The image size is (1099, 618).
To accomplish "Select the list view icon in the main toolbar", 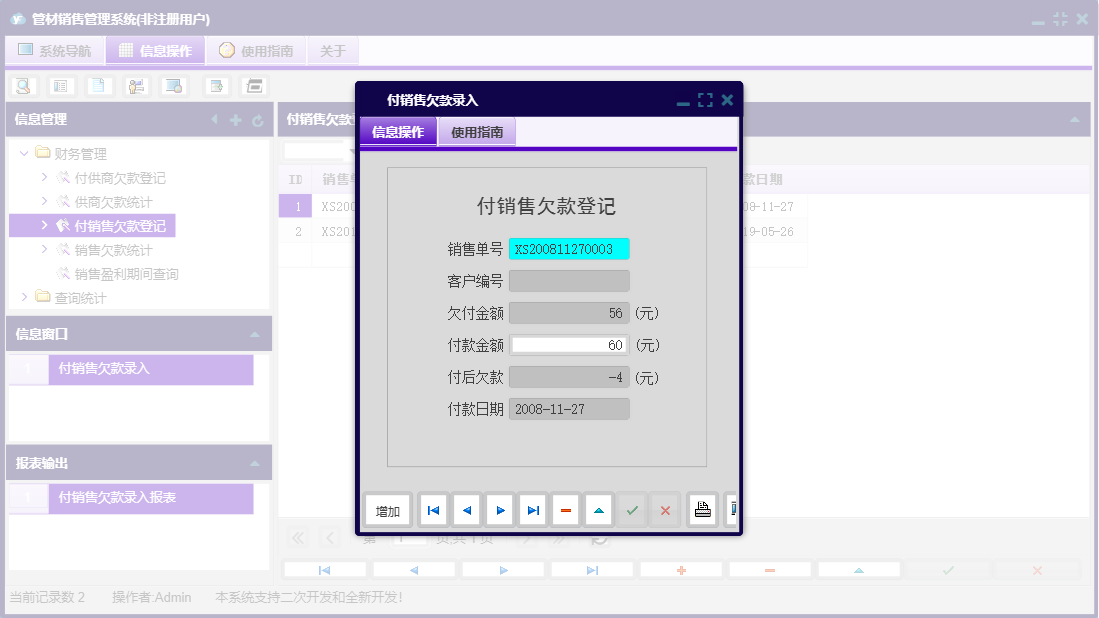I will (x=61, y=86).
